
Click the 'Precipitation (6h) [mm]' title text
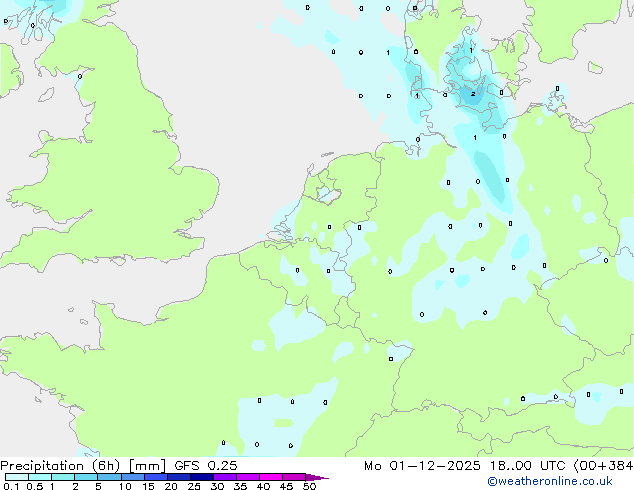click(83, 466)
